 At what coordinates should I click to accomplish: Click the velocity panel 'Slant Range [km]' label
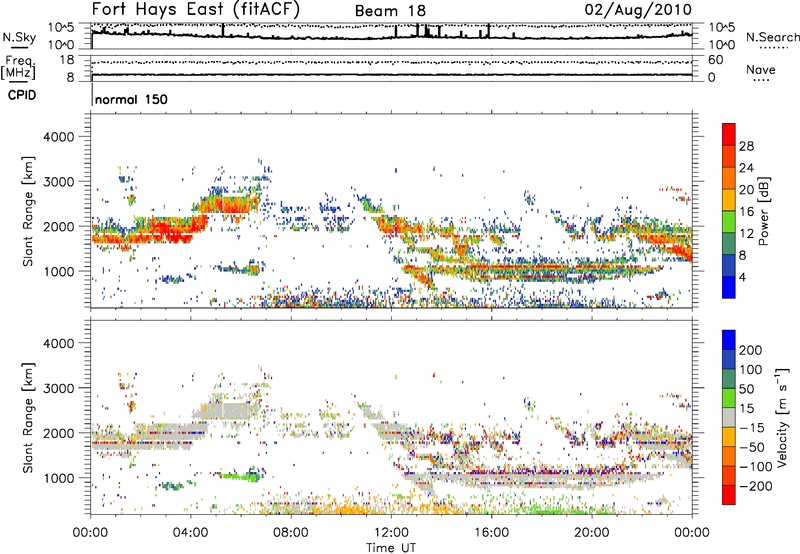pos(28,417)
